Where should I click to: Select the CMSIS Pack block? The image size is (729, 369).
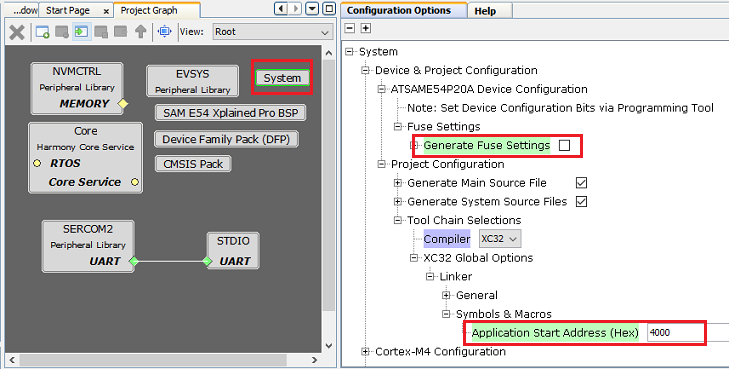point(193,164)
